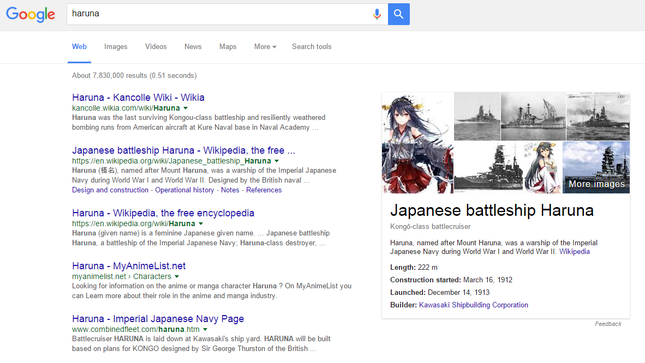This screenshot has height=363, width=645.
Task: Click the Length: 222 m fact
Action: click(414, 268)
